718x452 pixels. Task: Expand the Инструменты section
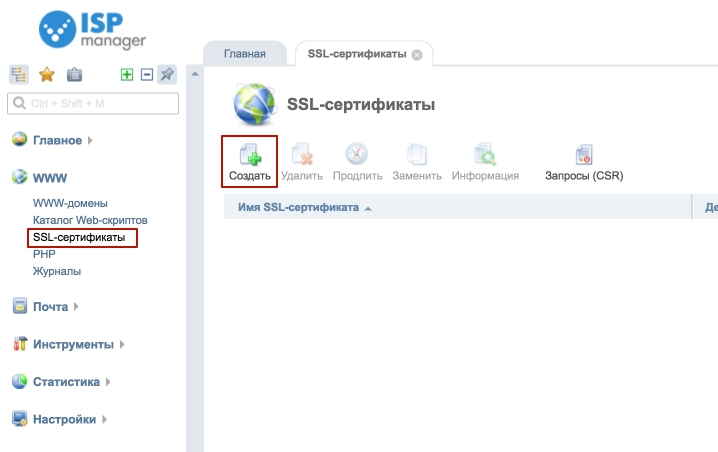(x=73, y=344)
